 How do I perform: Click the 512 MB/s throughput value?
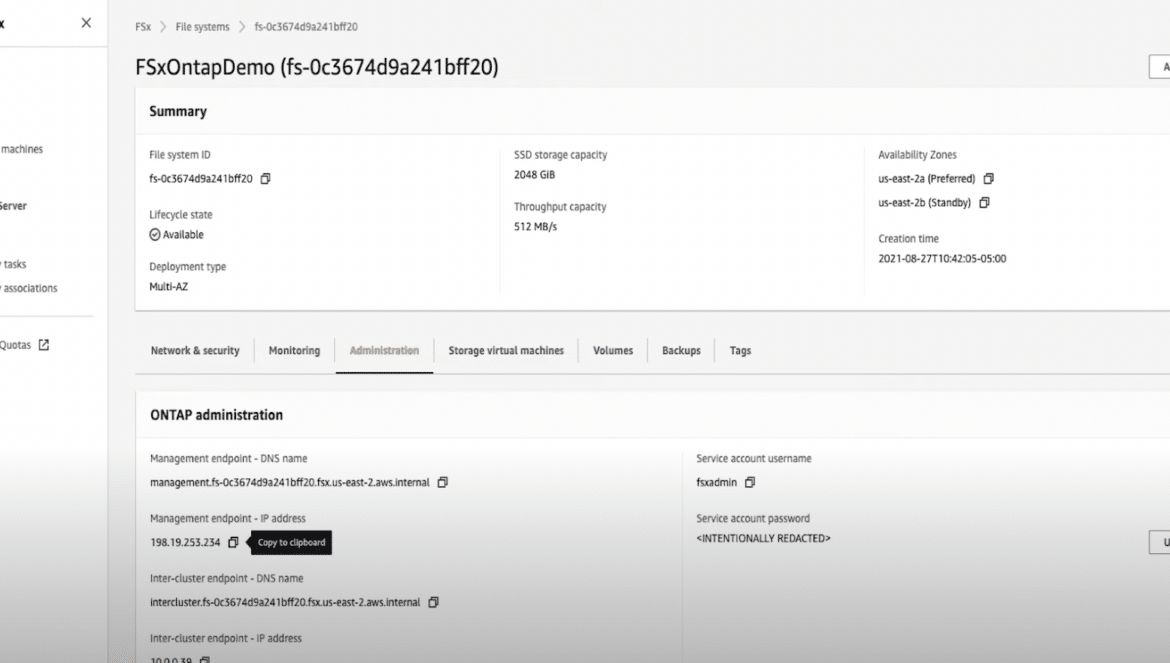pyautogui.click(x=535, y=227)
